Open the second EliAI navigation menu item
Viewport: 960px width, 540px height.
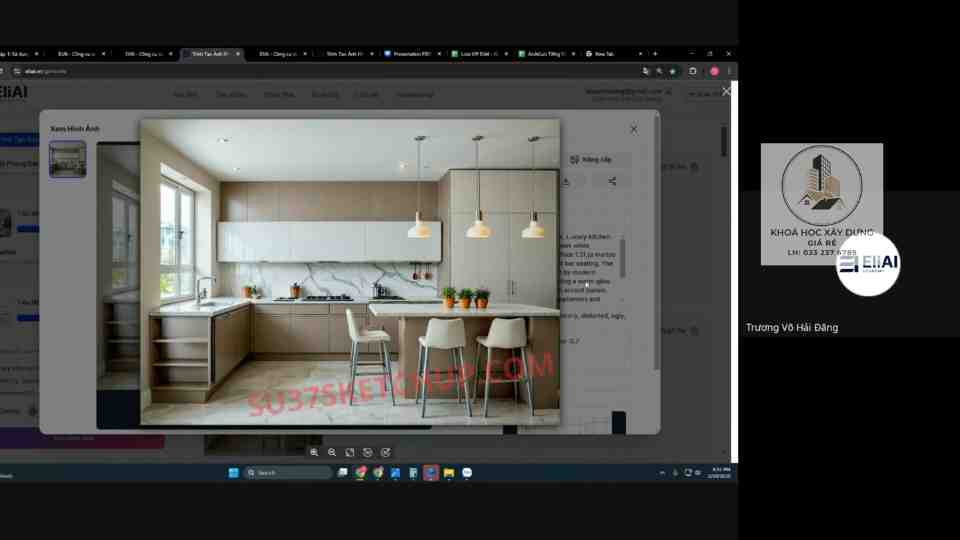[230, 95]
